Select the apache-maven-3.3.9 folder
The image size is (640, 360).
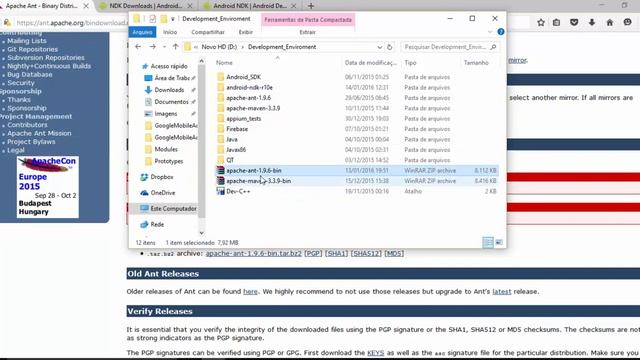pos(253,108)
